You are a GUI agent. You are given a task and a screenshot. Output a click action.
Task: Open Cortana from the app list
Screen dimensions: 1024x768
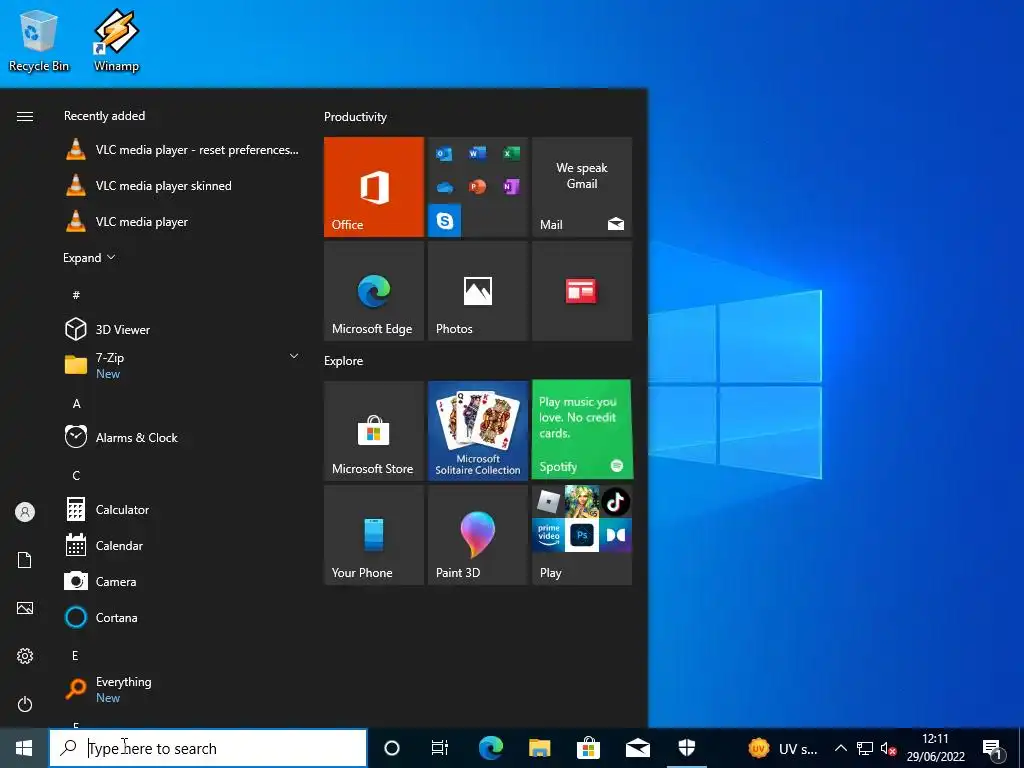point(182,617)
